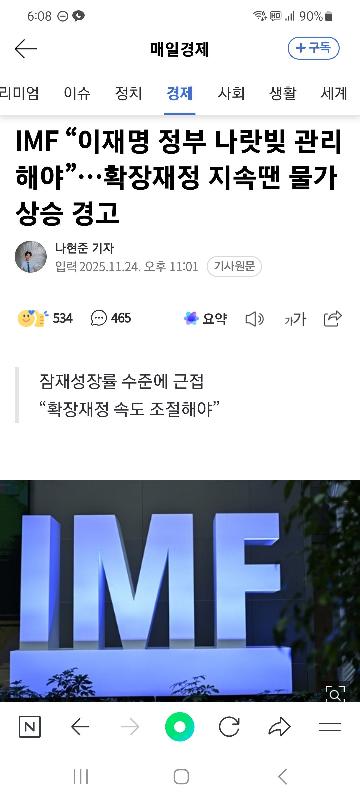Go to the 사회 tab

pos(231,93)
